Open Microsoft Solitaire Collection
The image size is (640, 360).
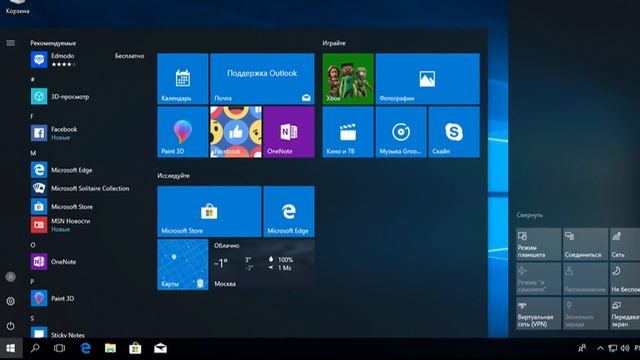click(x=87, y=188)
